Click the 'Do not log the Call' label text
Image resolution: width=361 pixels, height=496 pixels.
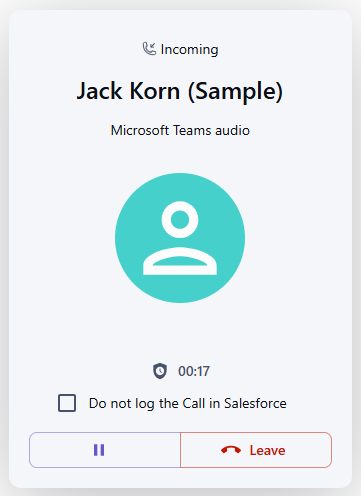147,403
